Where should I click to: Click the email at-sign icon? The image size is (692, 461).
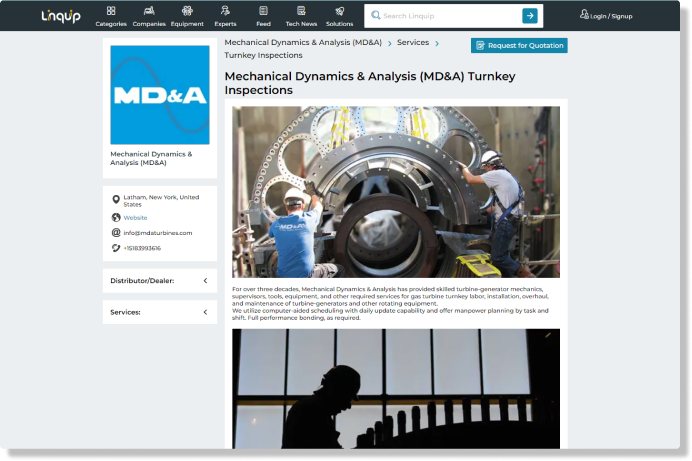(x=116, y=232)
